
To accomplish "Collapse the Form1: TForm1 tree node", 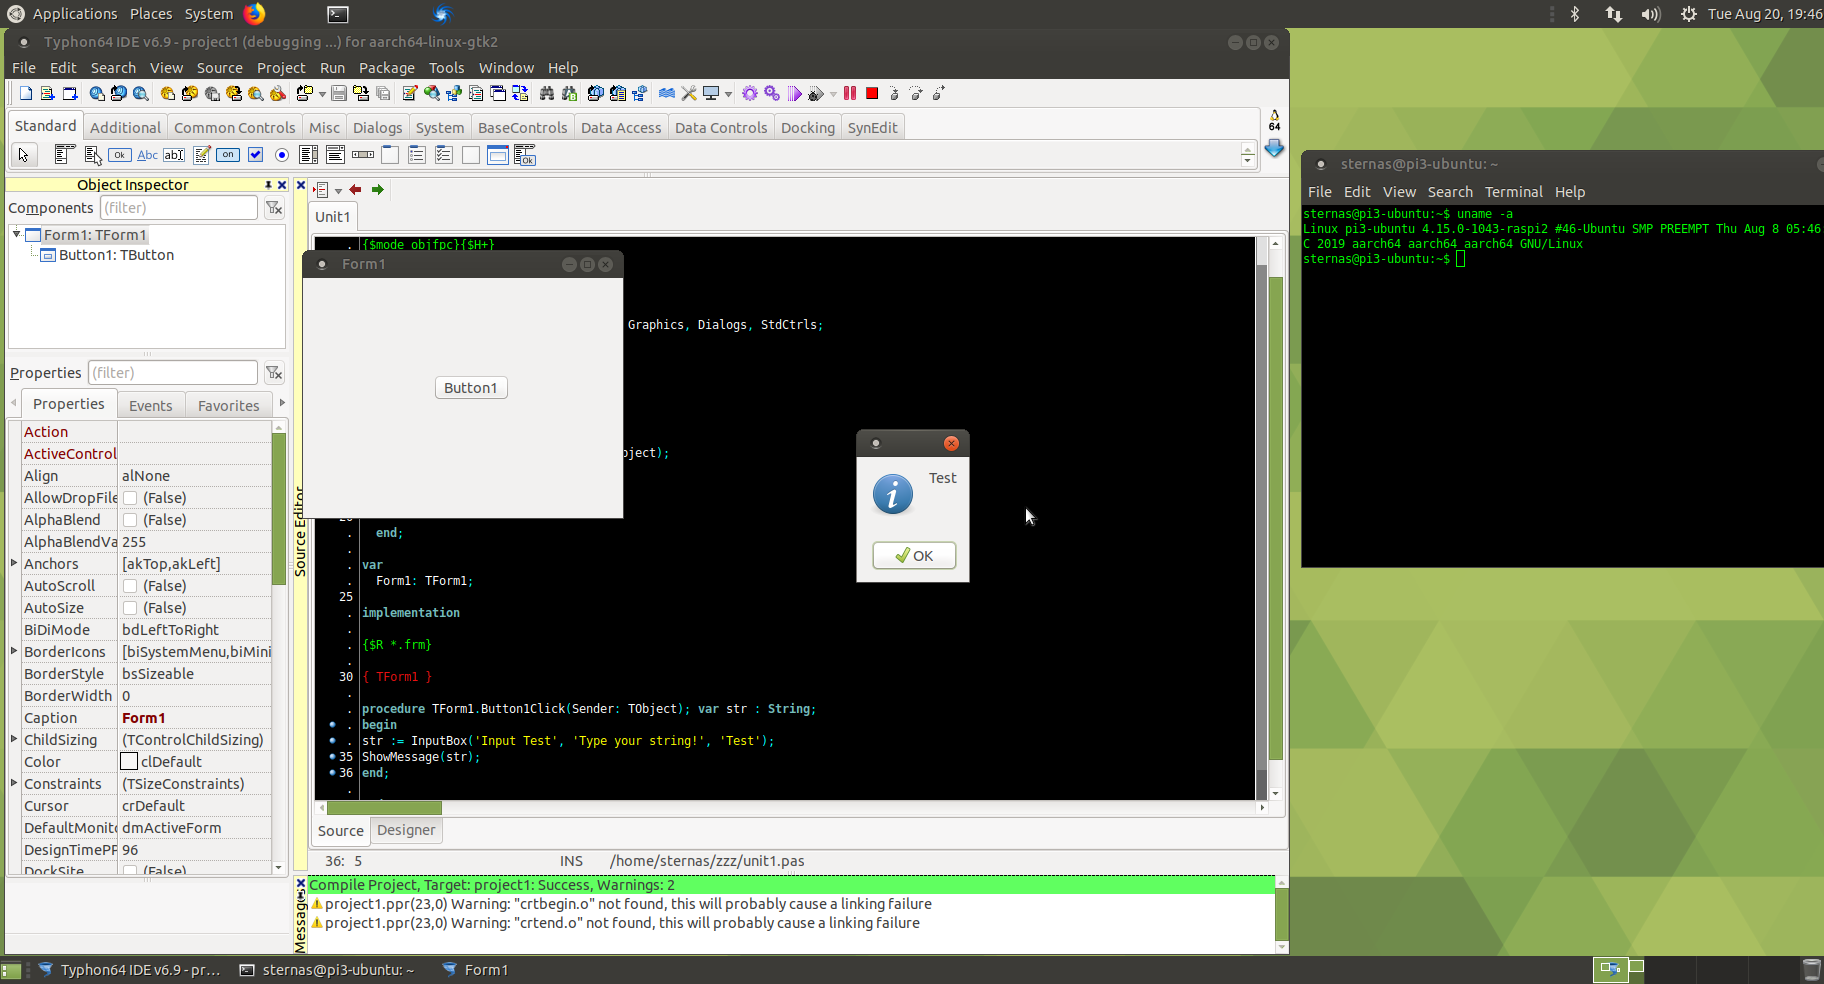I will pyautogui.click(x=17, y=234).
